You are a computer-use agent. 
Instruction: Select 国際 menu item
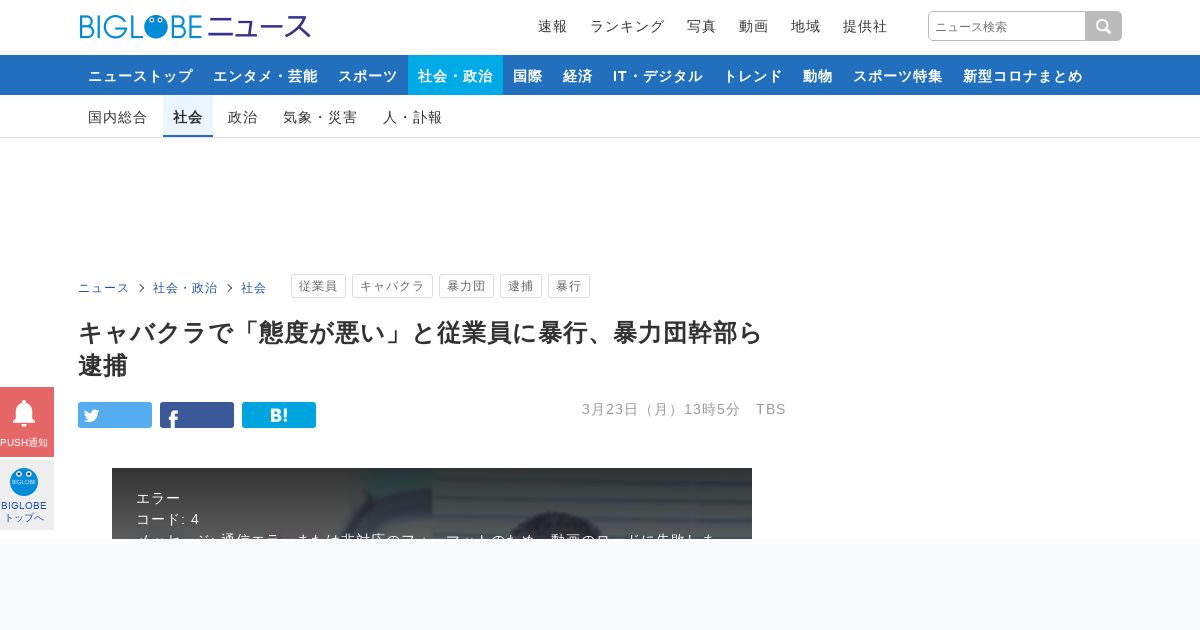pyautogui.click(x=527, y=75)
